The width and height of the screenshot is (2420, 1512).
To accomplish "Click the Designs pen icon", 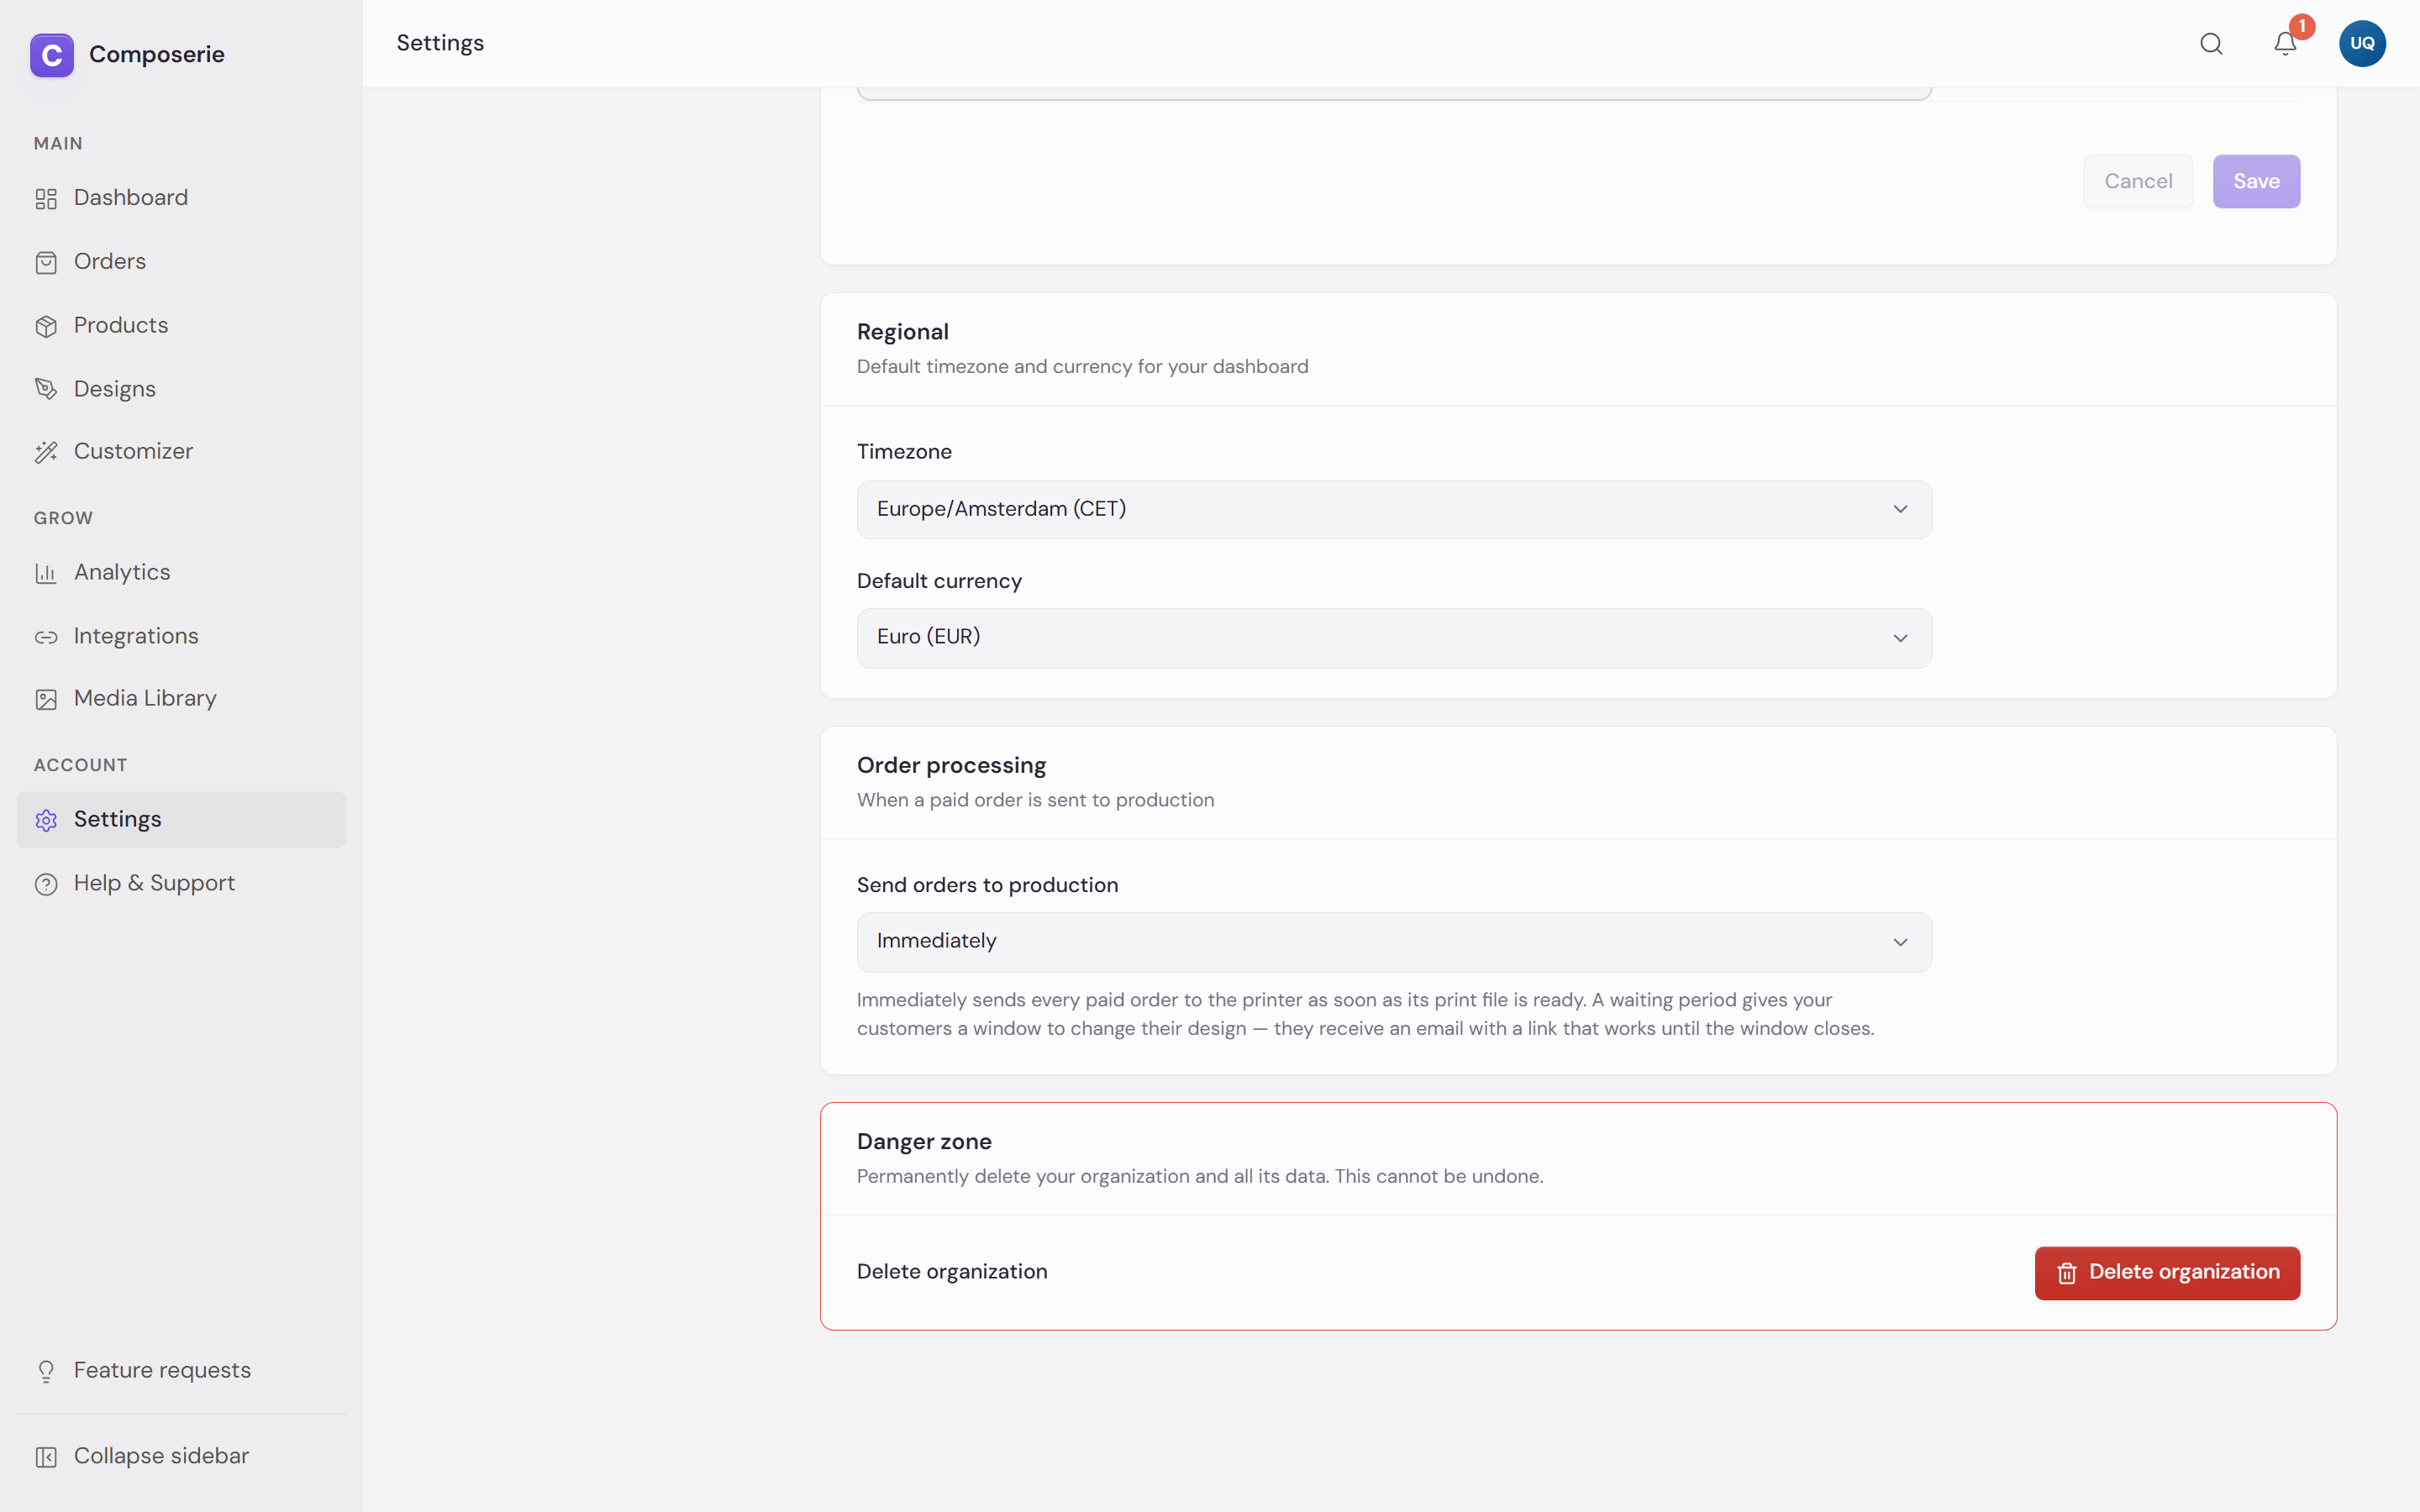I will pyautogui.click(x=46, y=389).
